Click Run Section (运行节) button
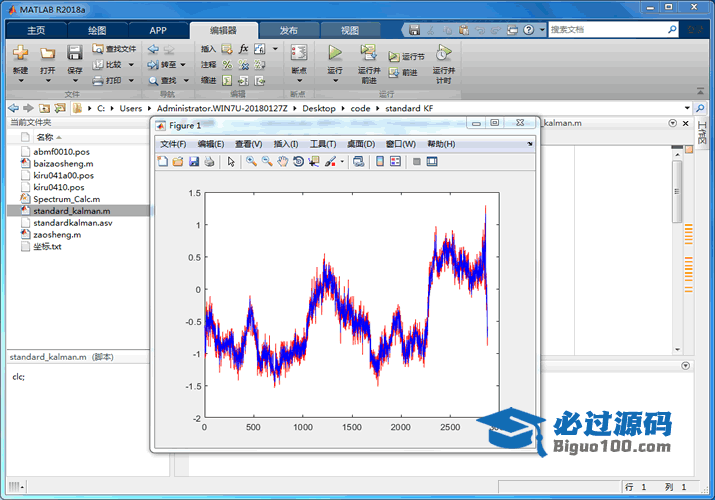 406,56
